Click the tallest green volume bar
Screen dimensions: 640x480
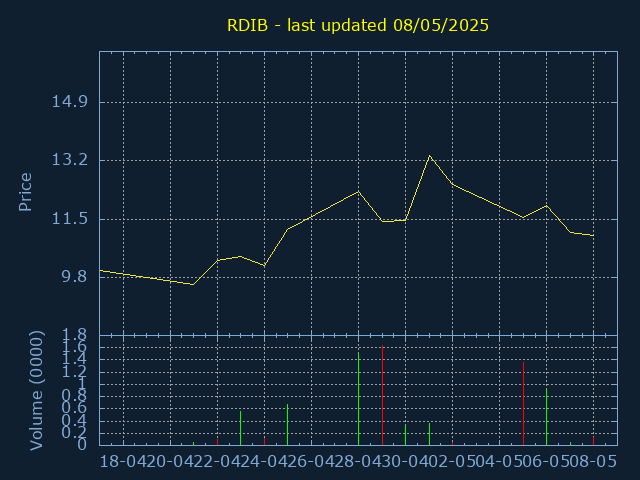(358, 399)
